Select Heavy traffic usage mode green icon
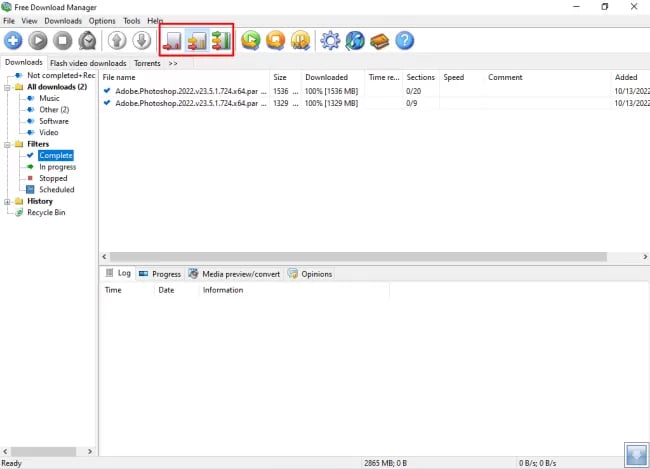Screen dimensions: 650x469 (221, 41)
